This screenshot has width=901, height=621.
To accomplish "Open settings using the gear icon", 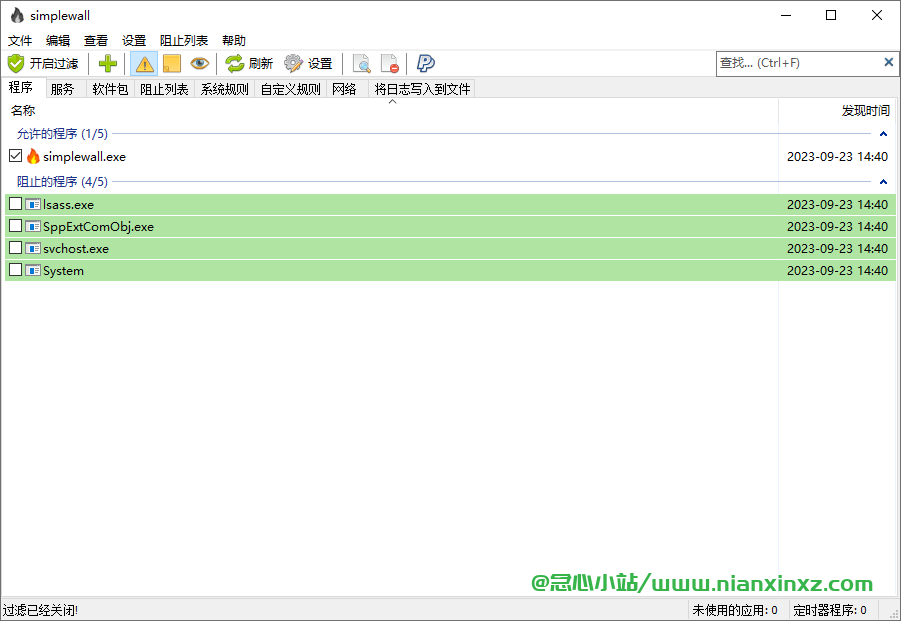I will click(293, 63).
